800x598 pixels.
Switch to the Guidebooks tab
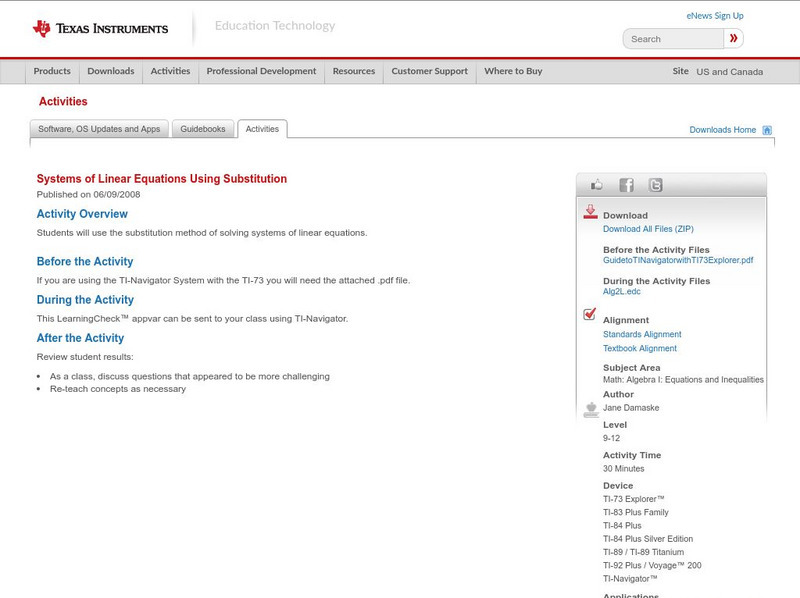[x=203, y=129]
